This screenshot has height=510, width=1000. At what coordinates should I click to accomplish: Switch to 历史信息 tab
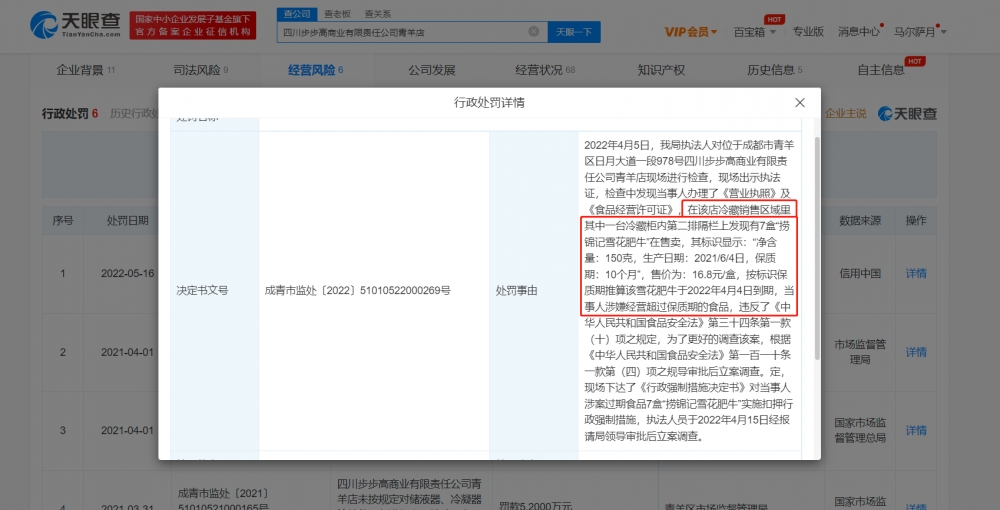click(x=775, y=70)
